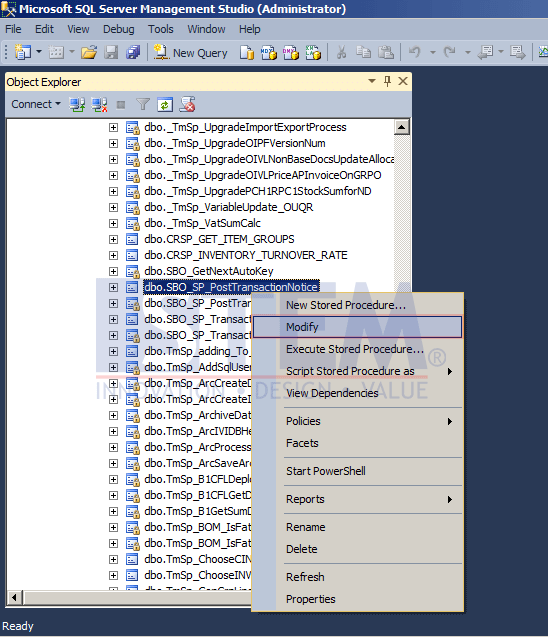The image size is (548, 637).
Task: Click the horizontal scroll left arrow
Action: tap(15, 598)
